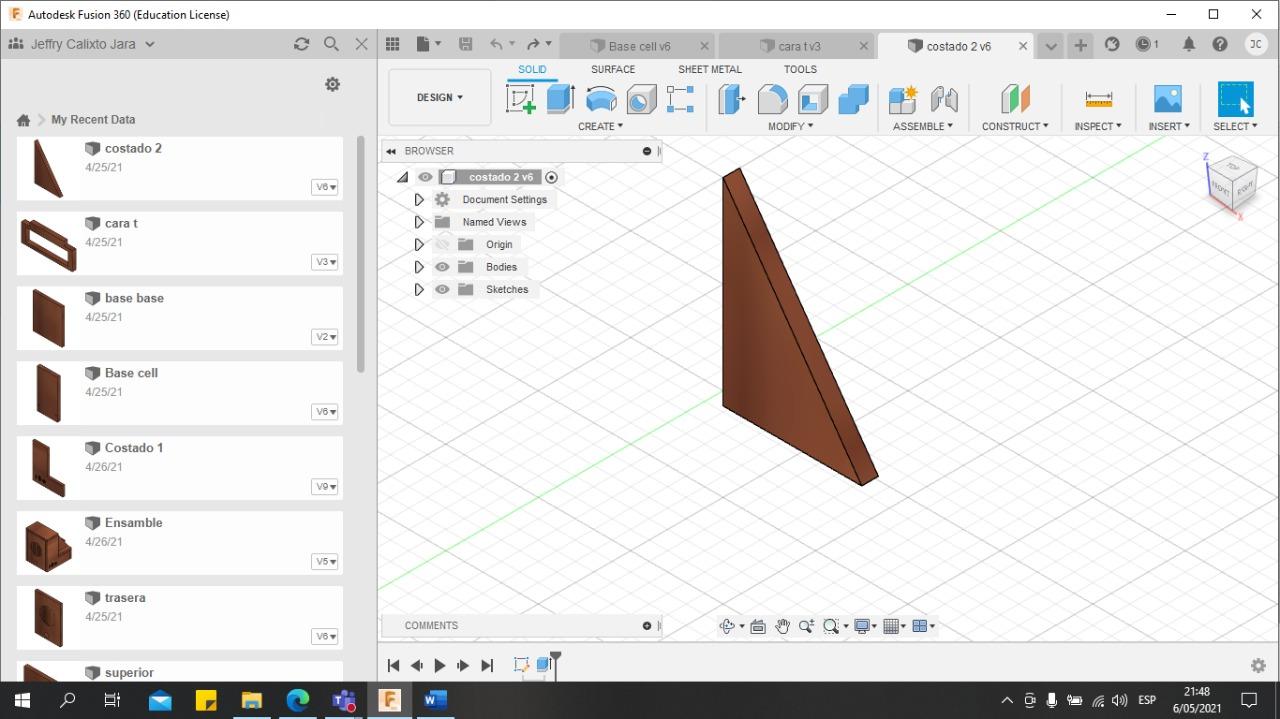Open the notifications bell
The image size is (1280, 719).
(x=1189, y=44)
